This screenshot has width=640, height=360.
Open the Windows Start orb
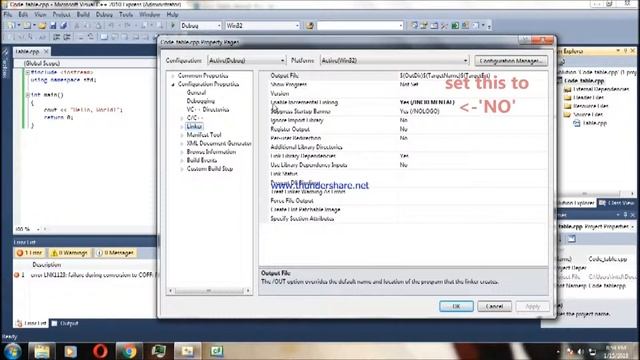tap(12, 351)
